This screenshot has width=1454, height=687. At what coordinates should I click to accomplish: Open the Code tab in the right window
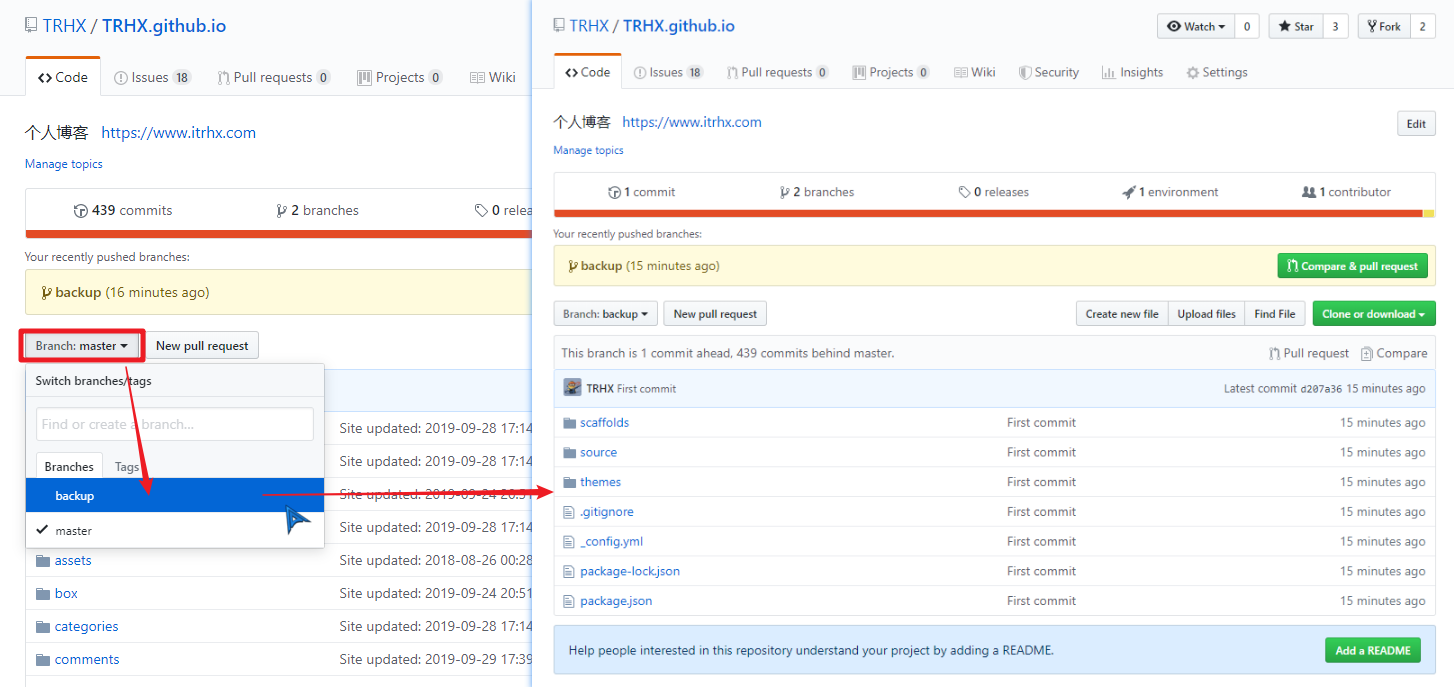coord(587,72)
